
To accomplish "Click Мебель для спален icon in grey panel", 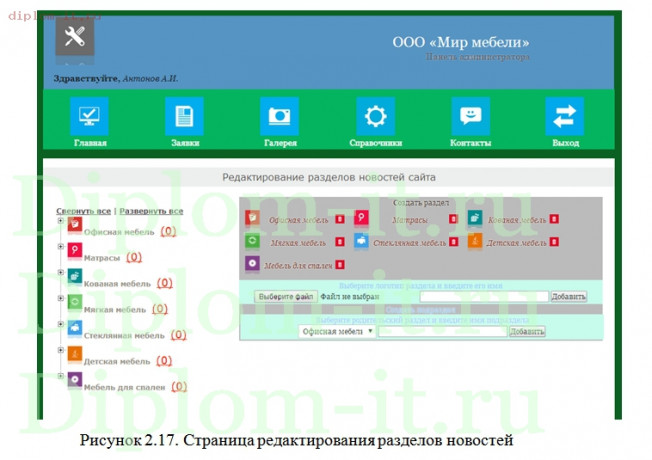I will pyautogui.click(x=252, y=263).
